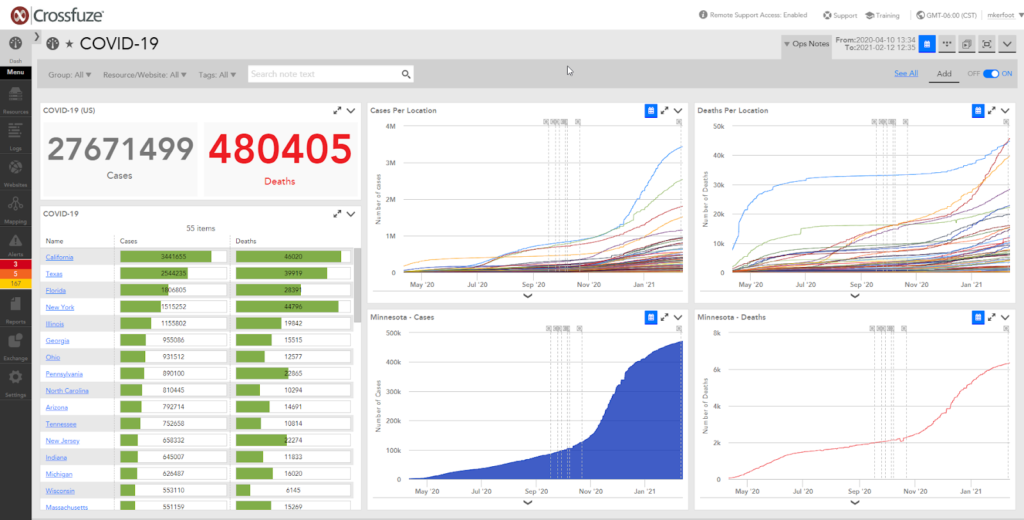The width and height of the screenshot is (1024, 520).
Task: Collapse the Ops Notes tab
Action: point(807,44)
